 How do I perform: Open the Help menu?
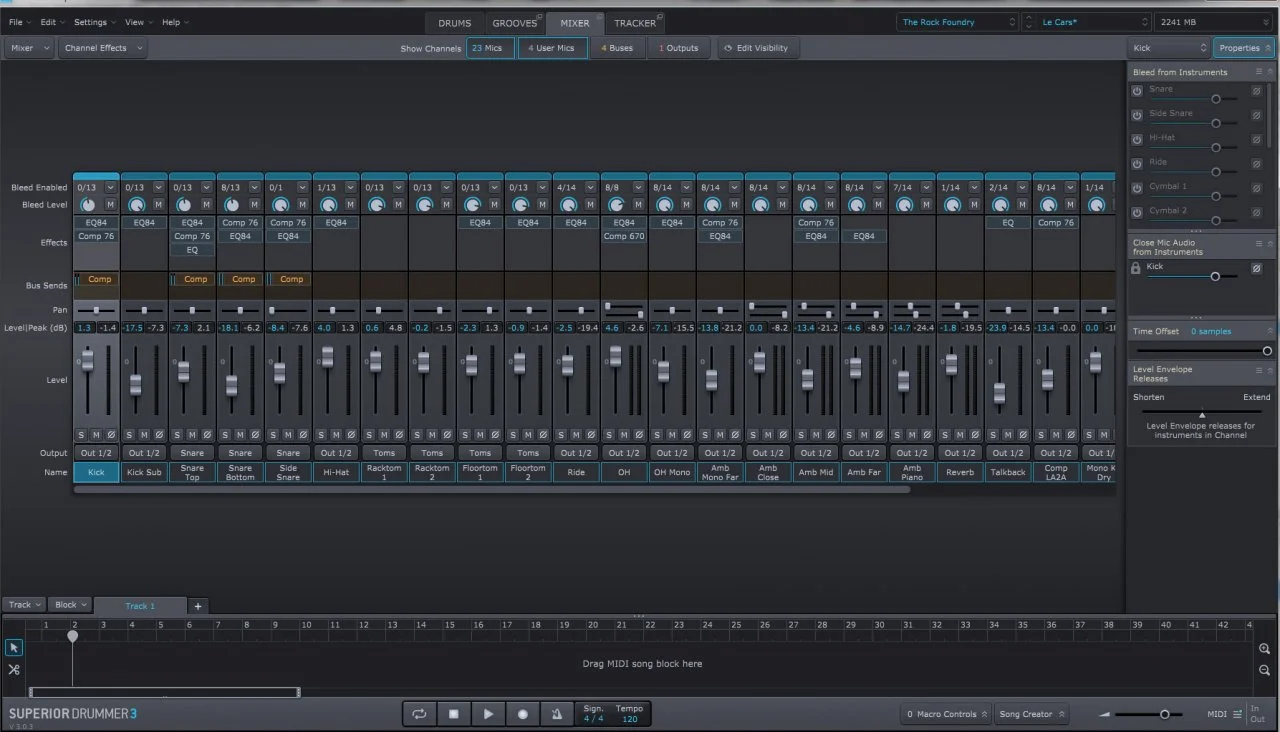click(x=175, y=22)
